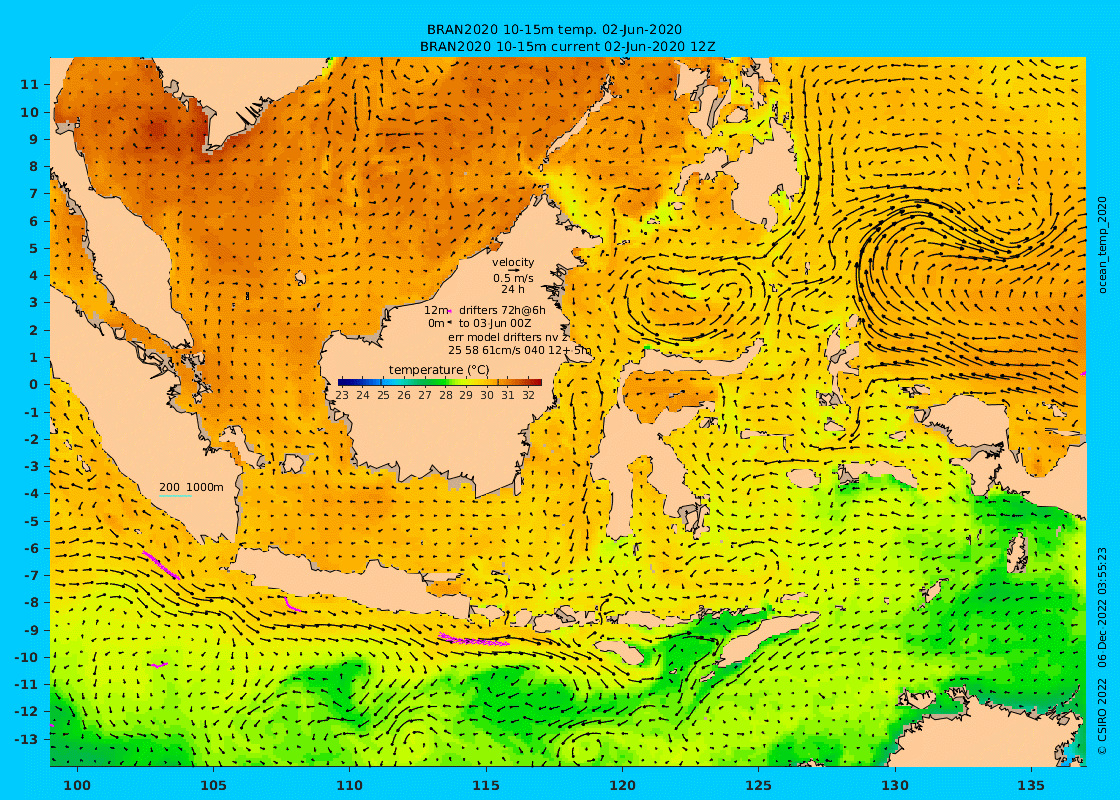Click the long magenta drifter track south of Java
Image resolution: width=1120 pixels, height=800 pixels.
click(474, 640)
